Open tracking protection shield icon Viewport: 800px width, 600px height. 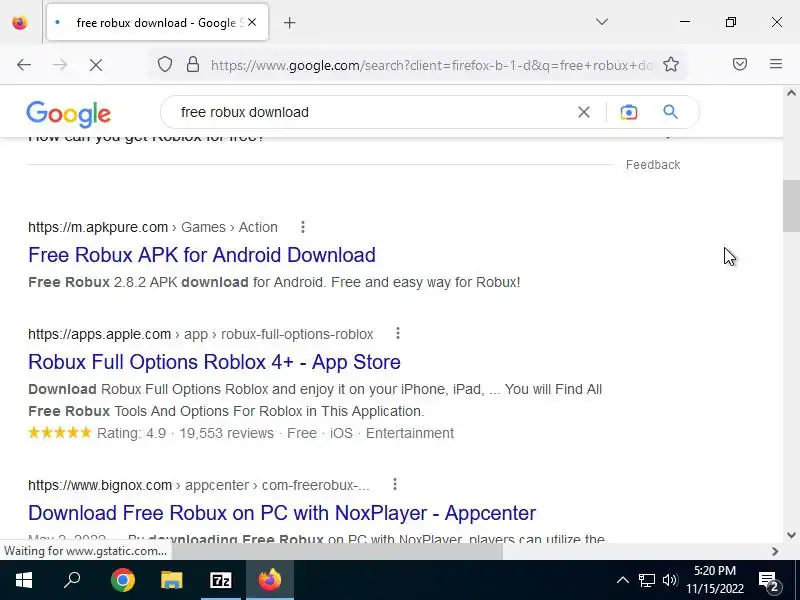[165, 65]
